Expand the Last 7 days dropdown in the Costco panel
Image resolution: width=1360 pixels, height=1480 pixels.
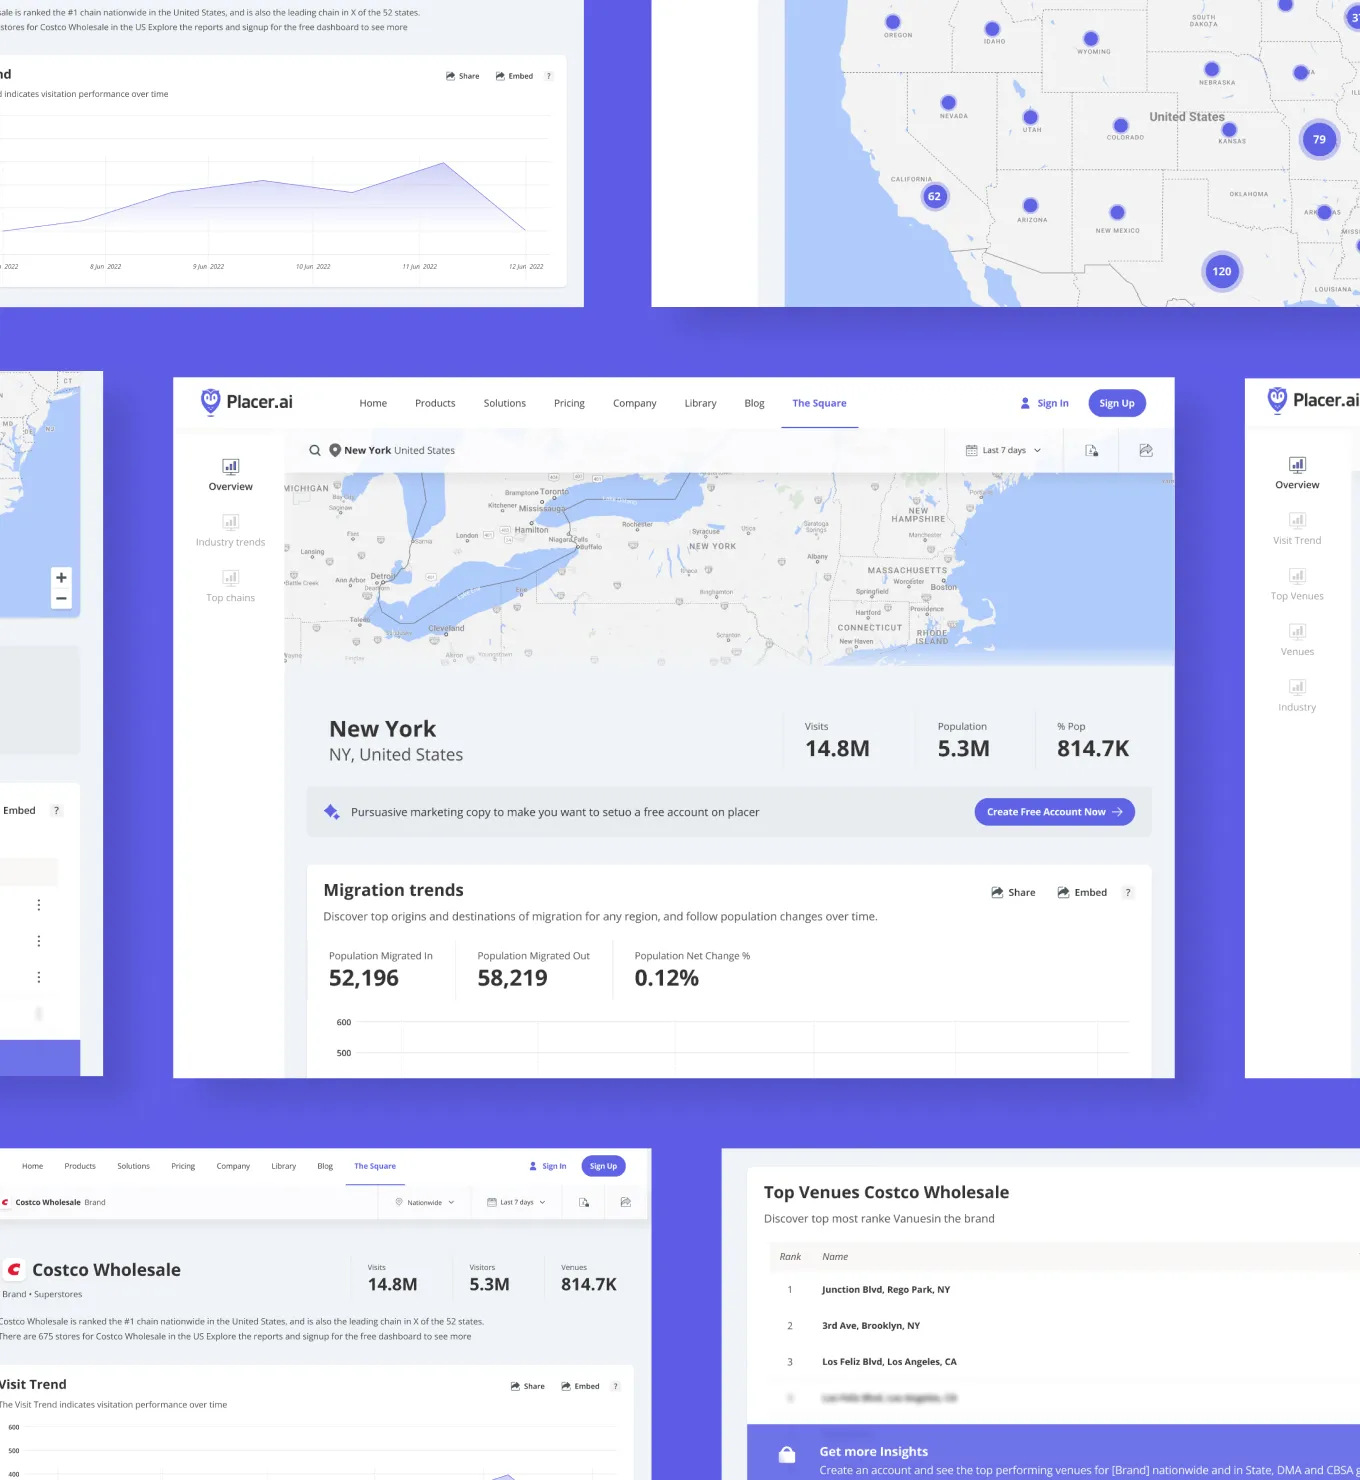click(516, 1202)
